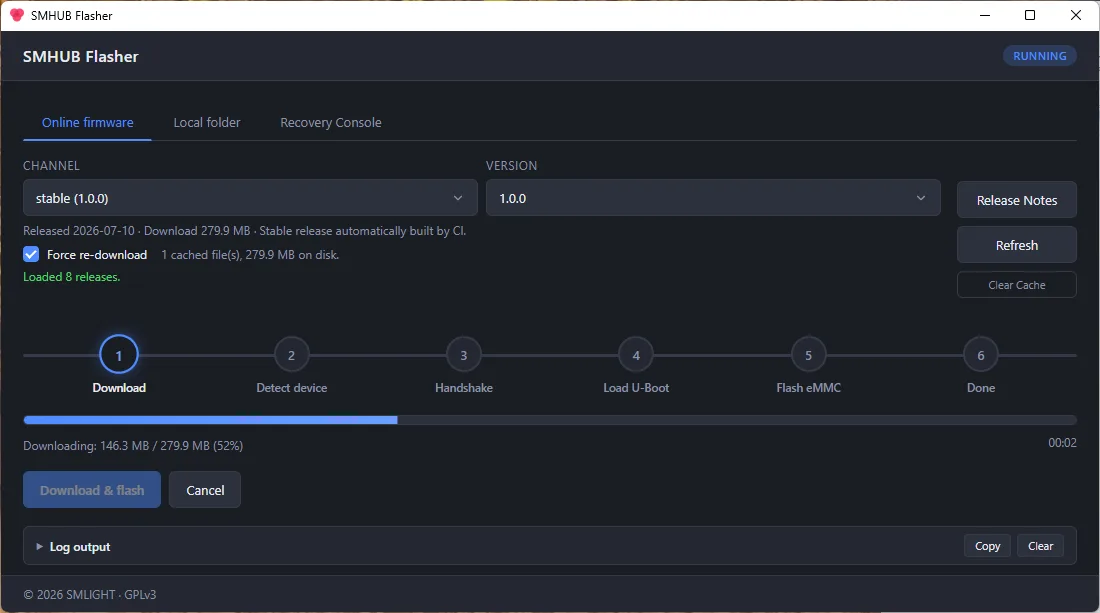
Task: Click the 'Loaded 8 releases.' status text
Action: pos(72,276)
